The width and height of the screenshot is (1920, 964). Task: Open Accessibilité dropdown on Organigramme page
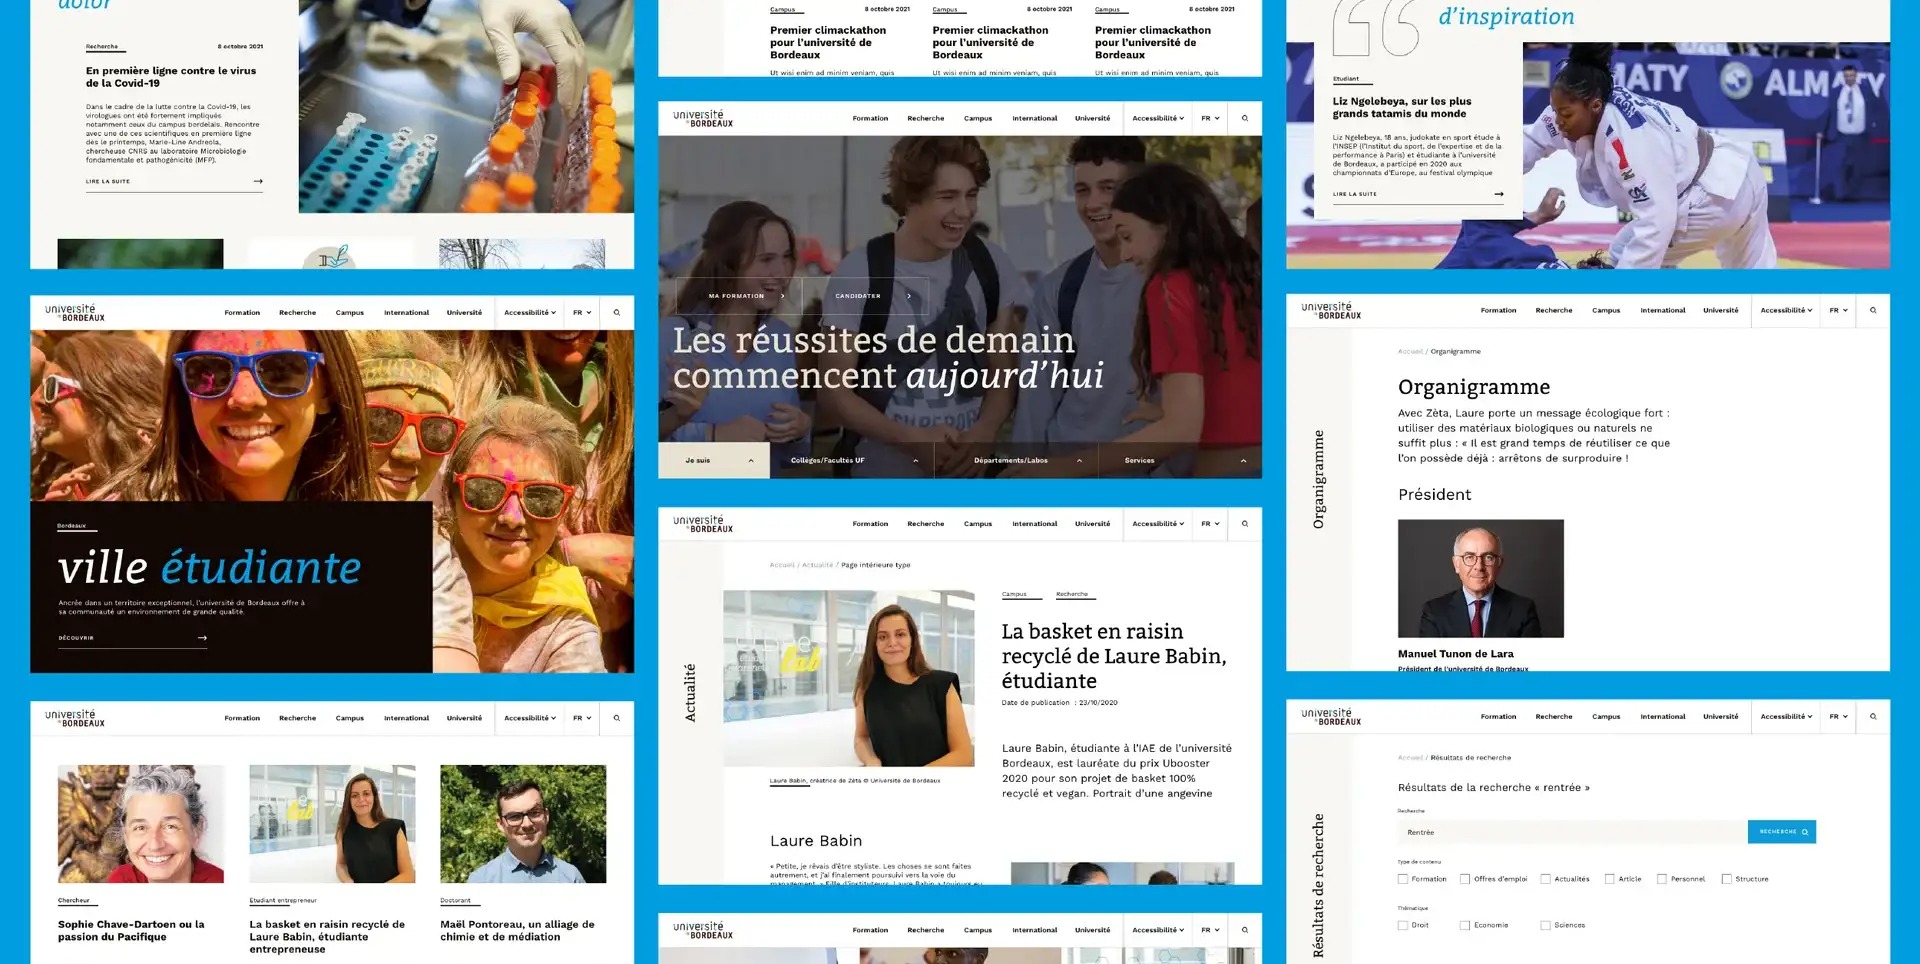(1786, 310)
